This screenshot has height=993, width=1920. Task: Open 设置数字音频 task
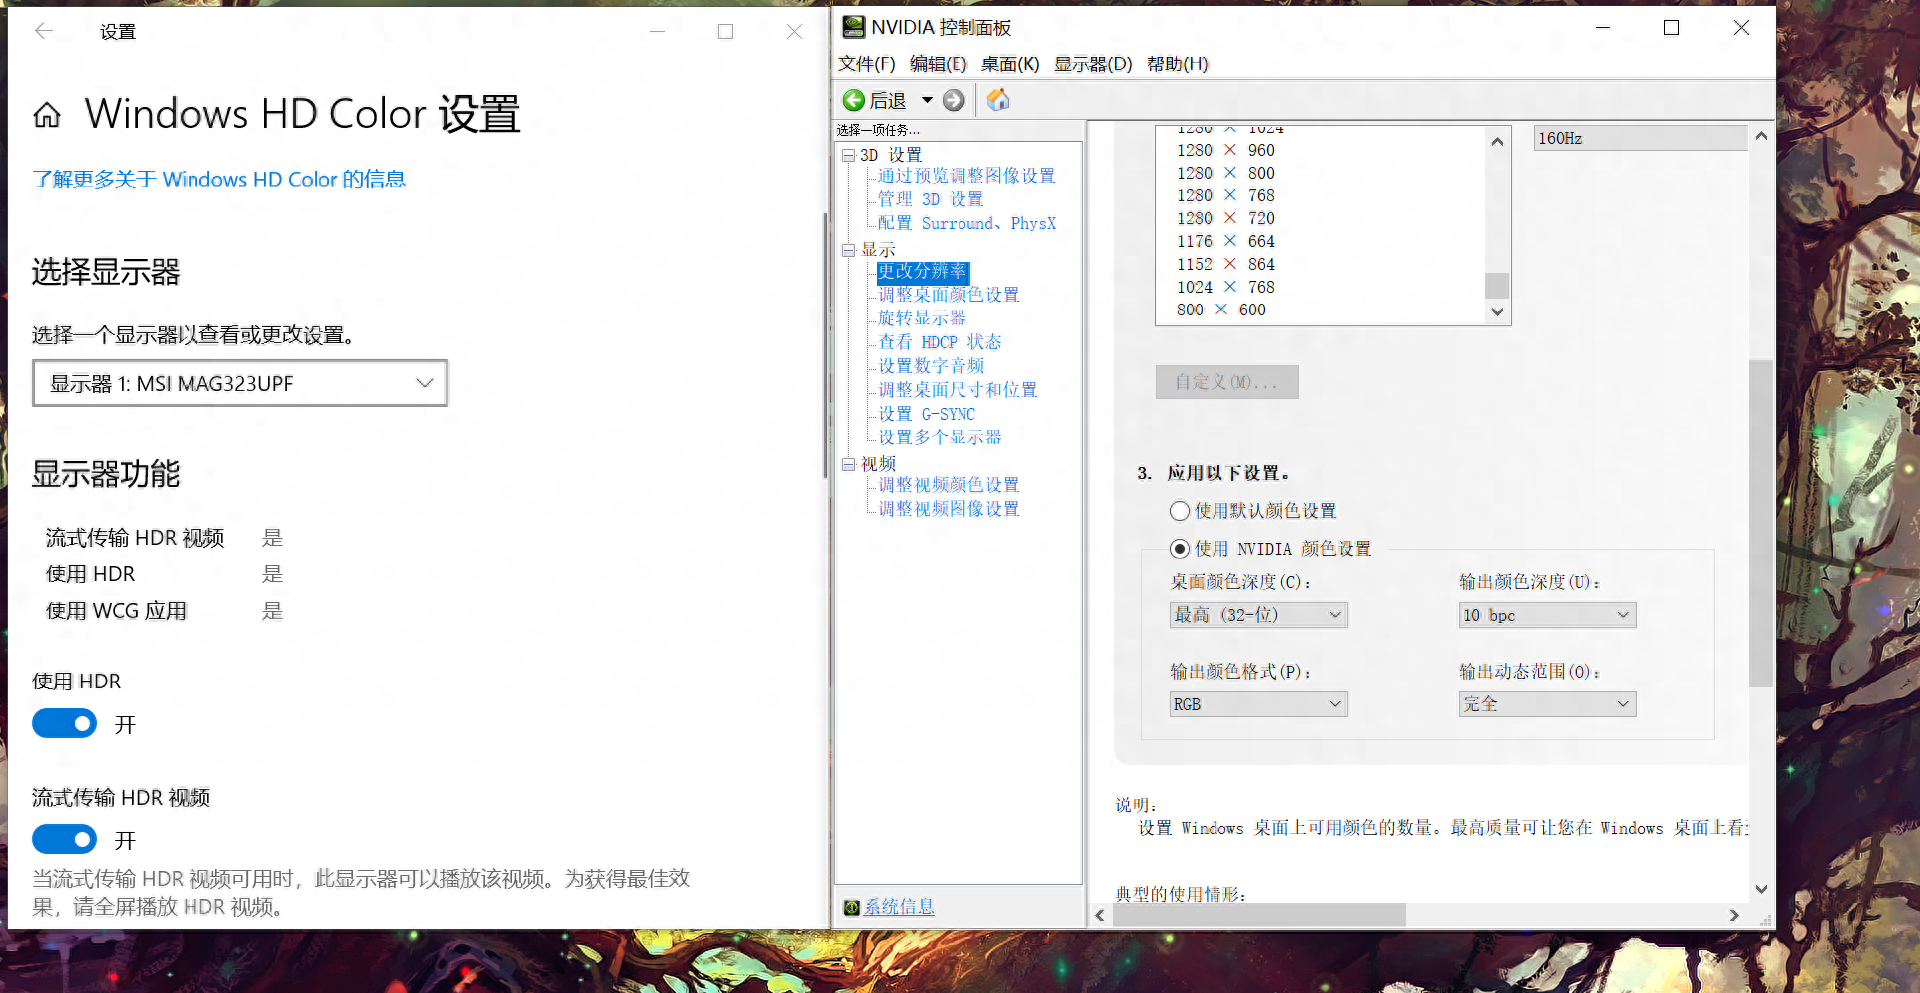click(930, 366)
